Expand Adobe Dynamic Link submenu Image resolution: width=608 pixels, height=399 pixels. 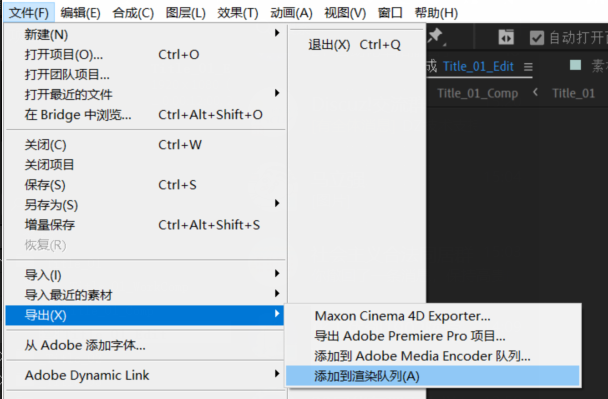point(145,375)
